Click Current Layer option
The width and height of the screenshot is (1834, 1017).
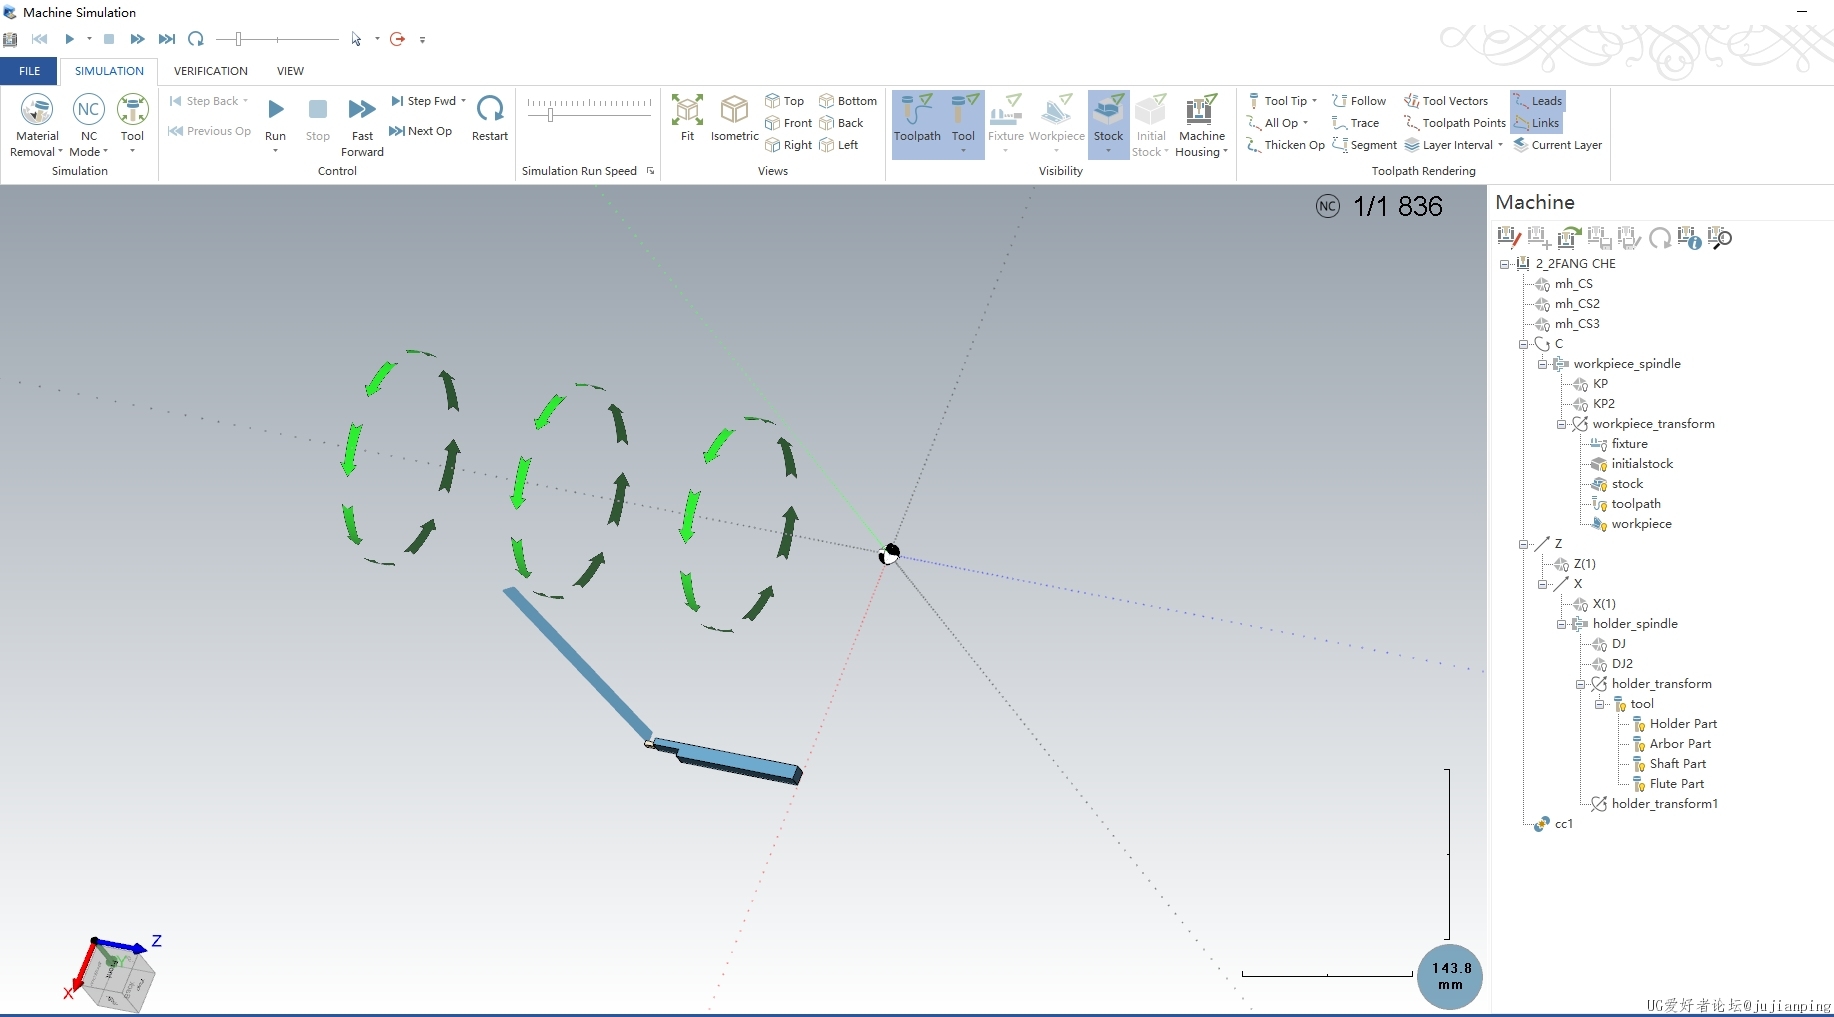click(1558, 145)
